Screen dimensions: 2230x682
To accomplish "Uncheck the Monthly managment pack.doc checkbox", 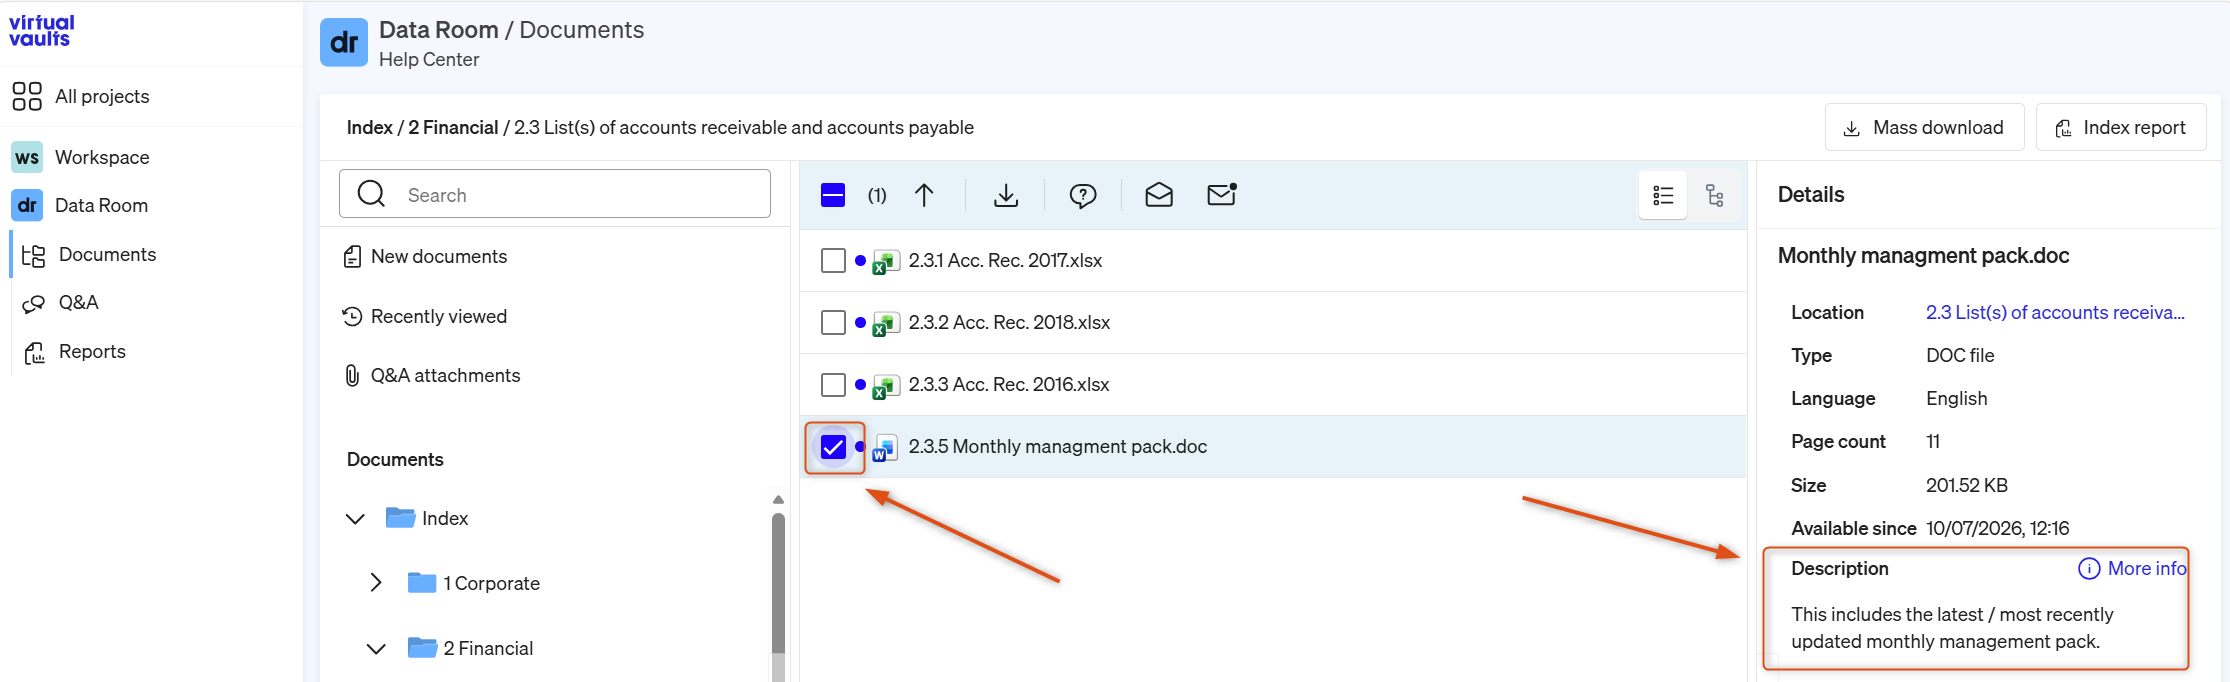I will click(x=833, y=447).
